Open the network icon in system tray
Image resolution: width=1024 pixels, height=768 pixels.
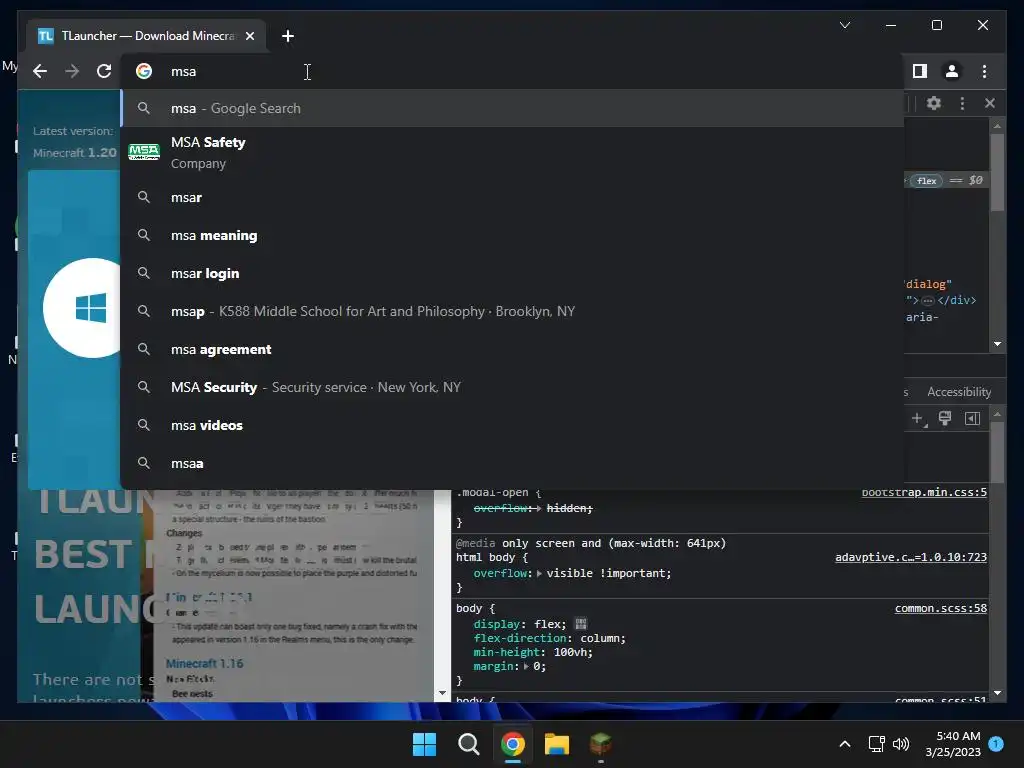[876, 744]
